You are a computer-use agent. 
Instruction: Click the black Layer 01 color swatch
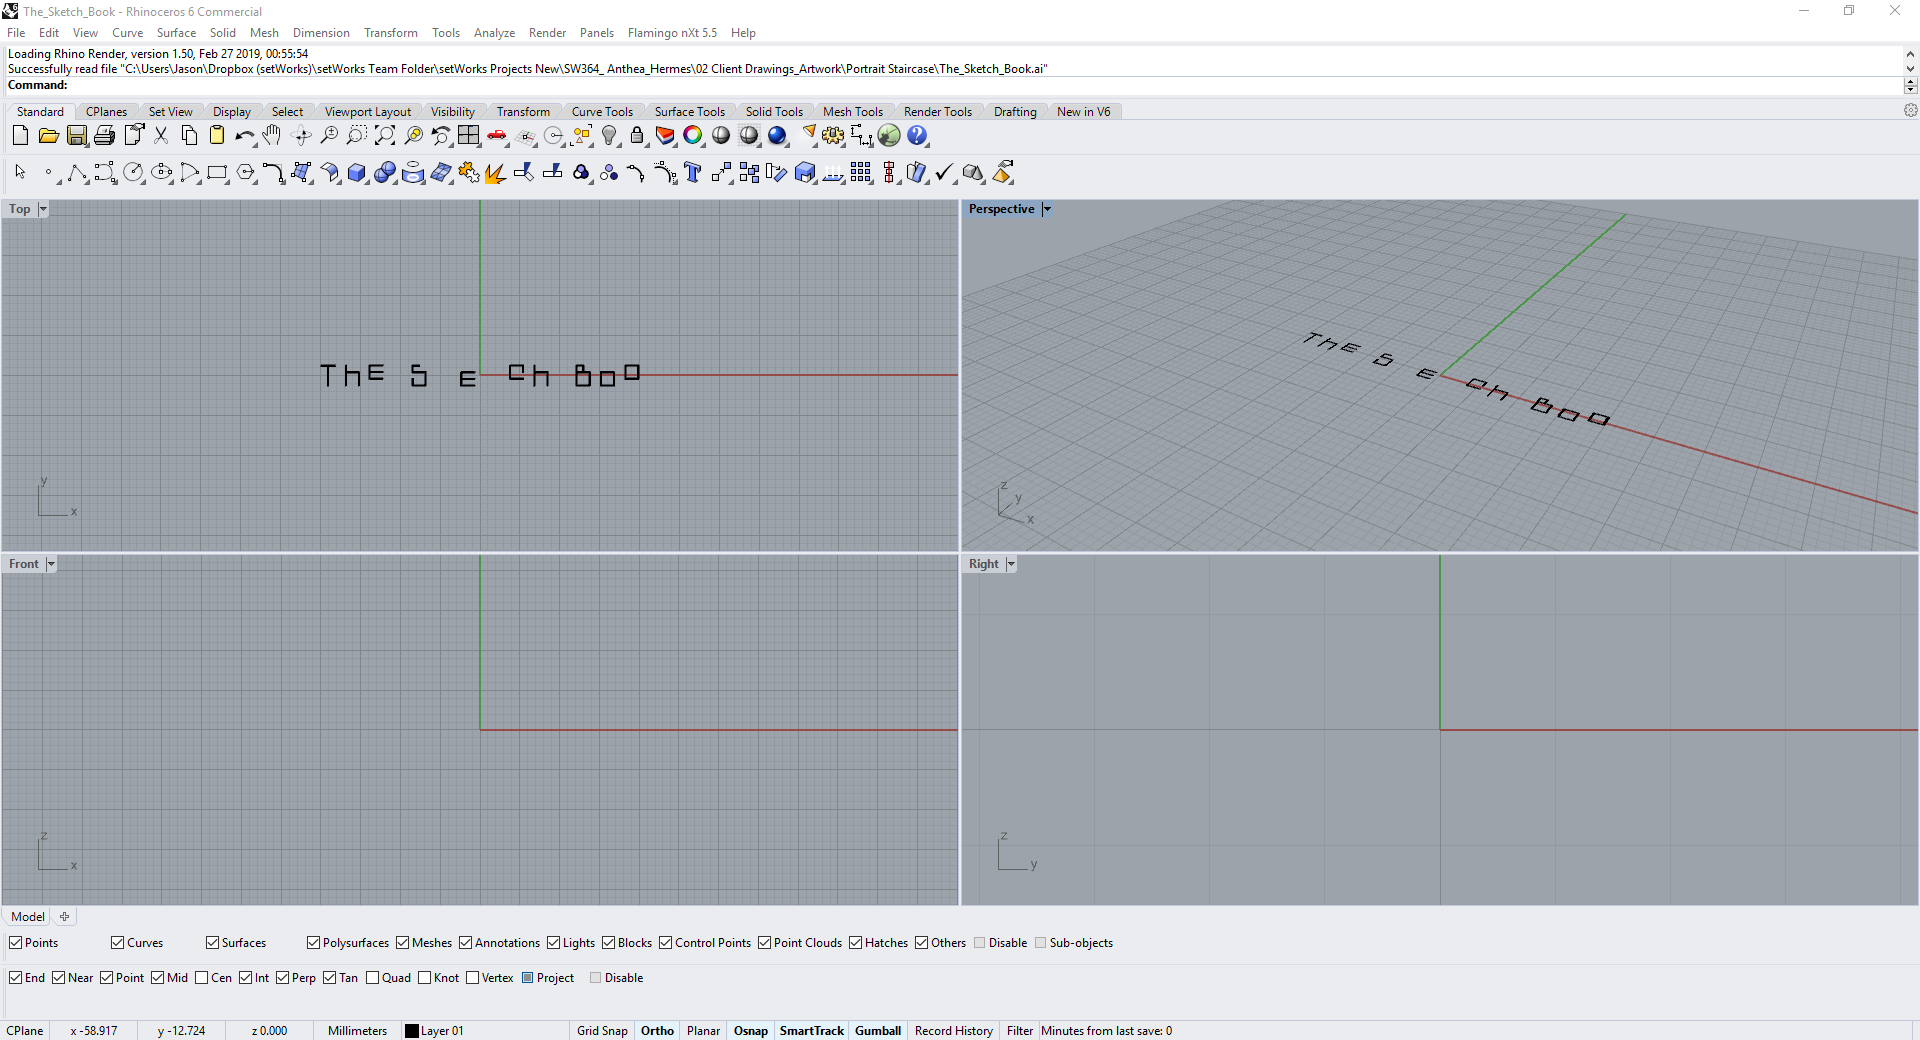click(412, 1031)
